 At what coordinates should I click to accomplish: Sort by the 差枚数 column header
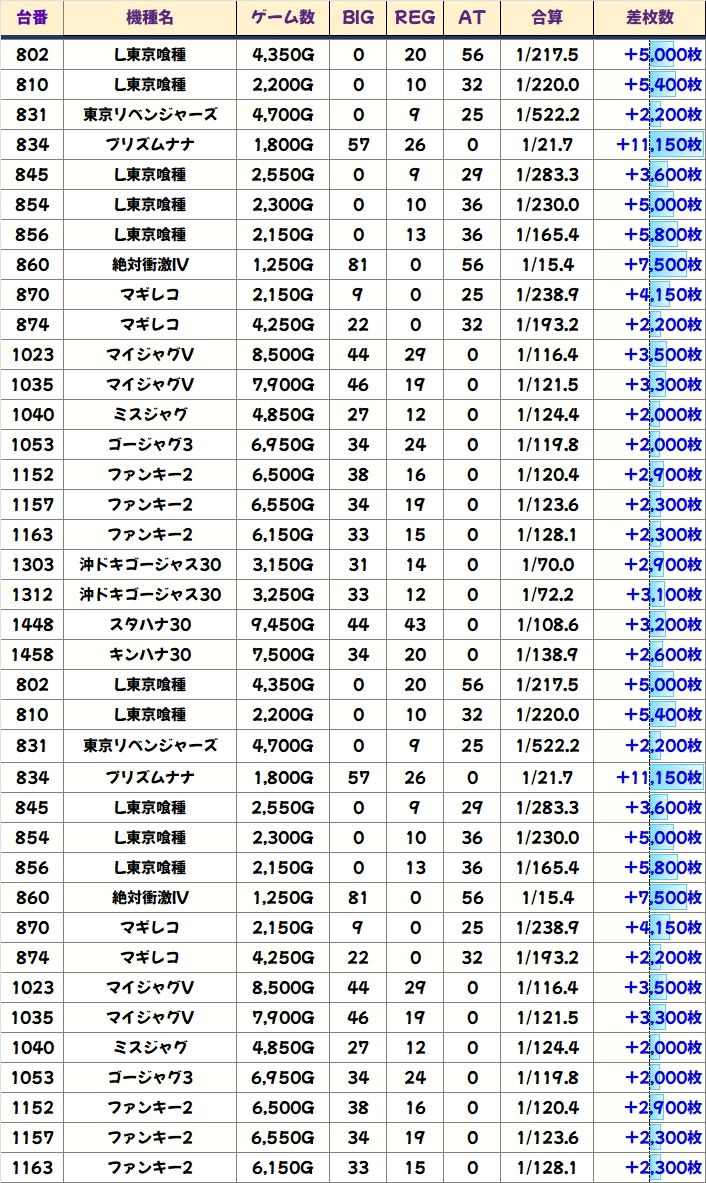pos(649,18)
